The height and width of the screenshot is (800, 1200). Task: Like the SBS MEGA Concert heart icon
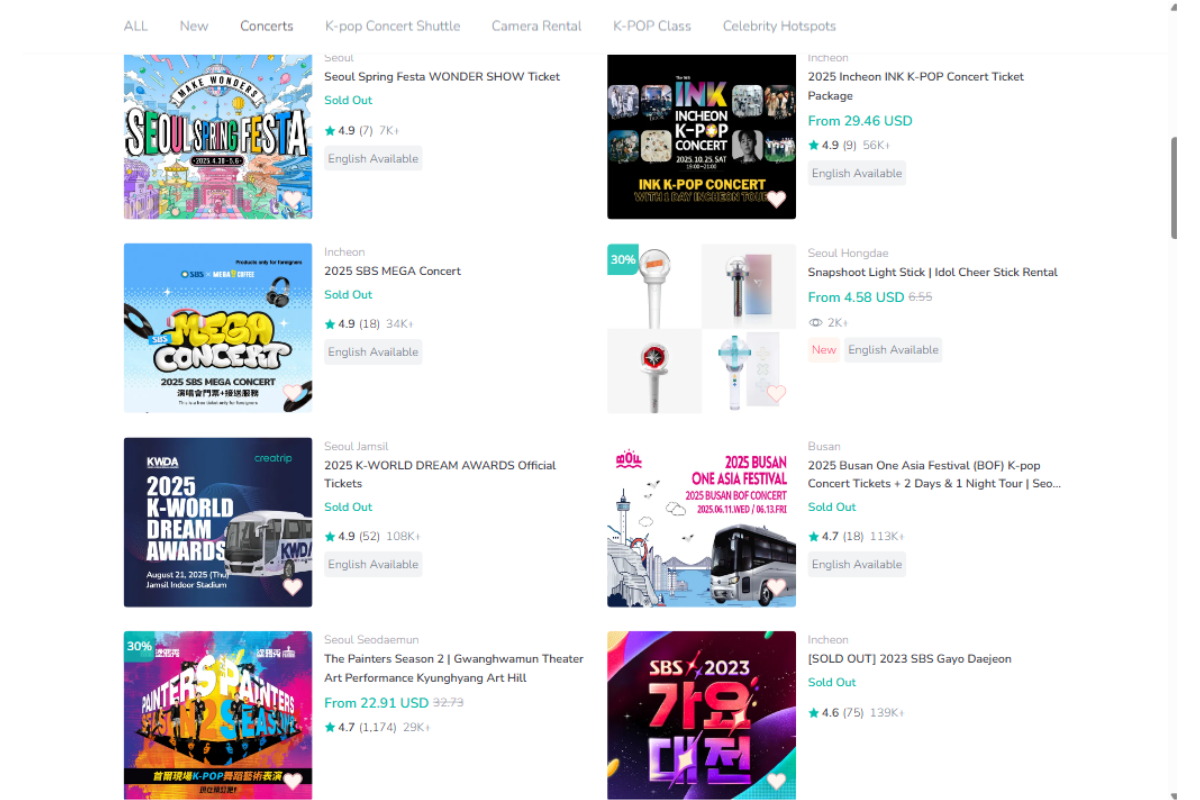click(x=291, y=393)
